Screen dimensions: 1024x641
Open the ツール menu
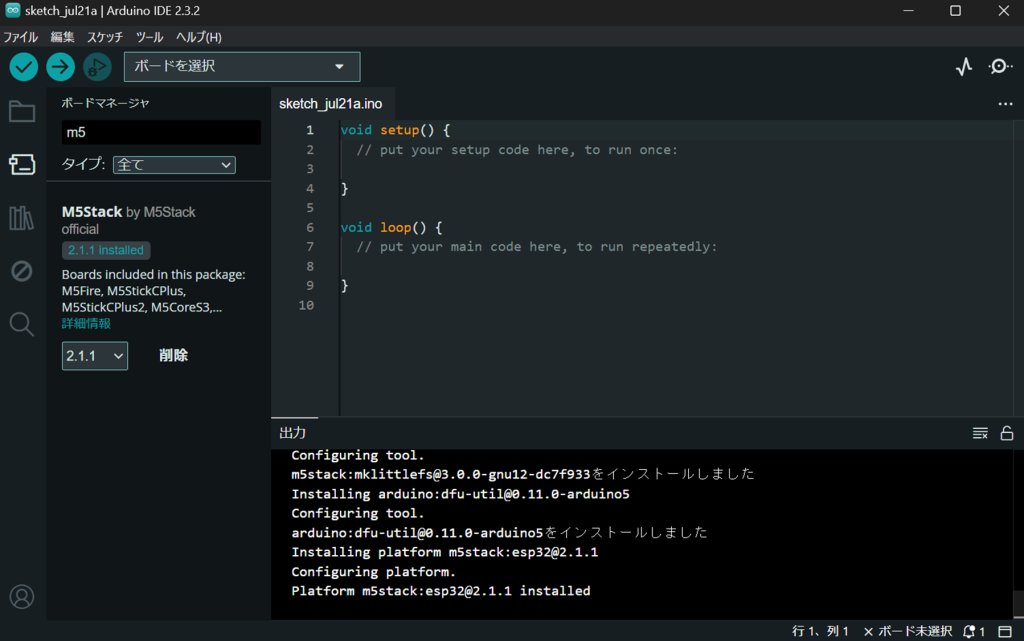click(150, 37)
